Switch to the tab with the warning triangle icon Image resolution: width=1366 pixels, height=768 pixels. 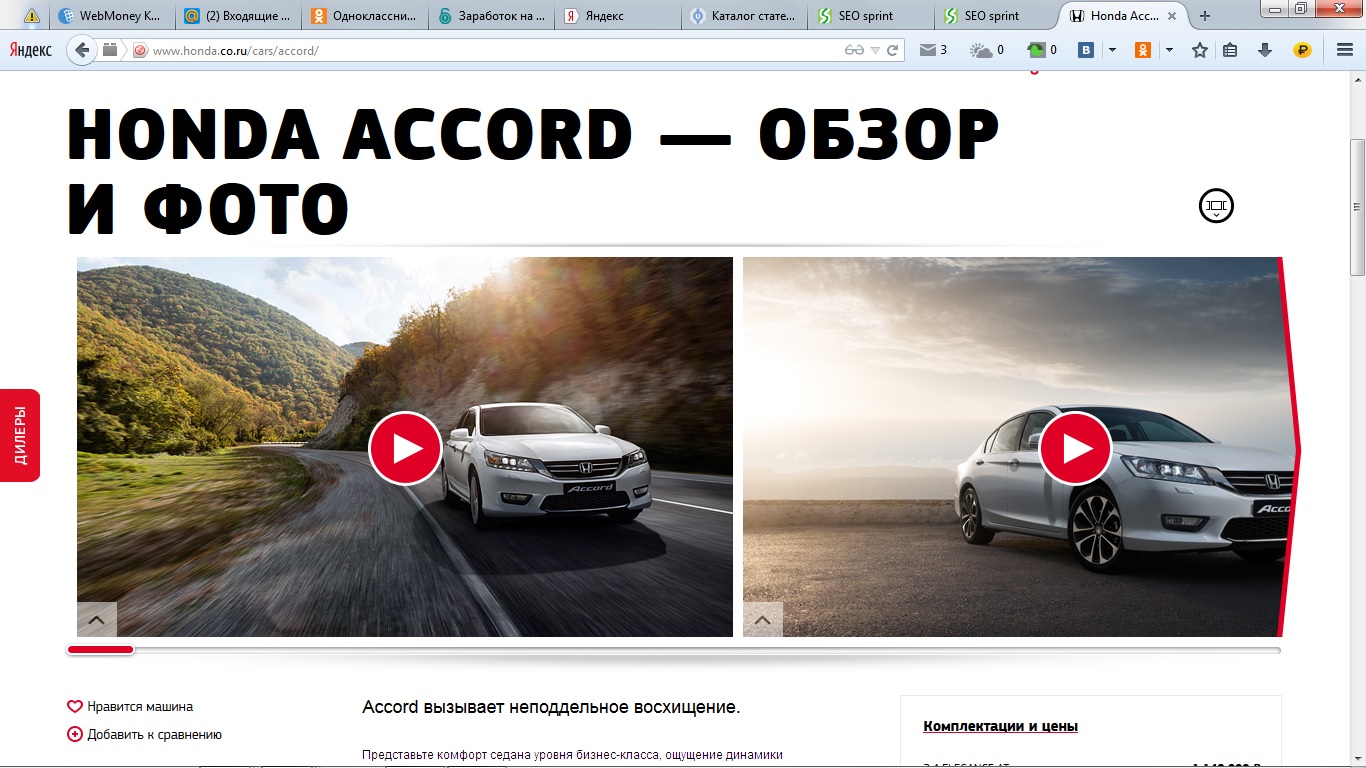pyautogui.click(x=32, y=16)
